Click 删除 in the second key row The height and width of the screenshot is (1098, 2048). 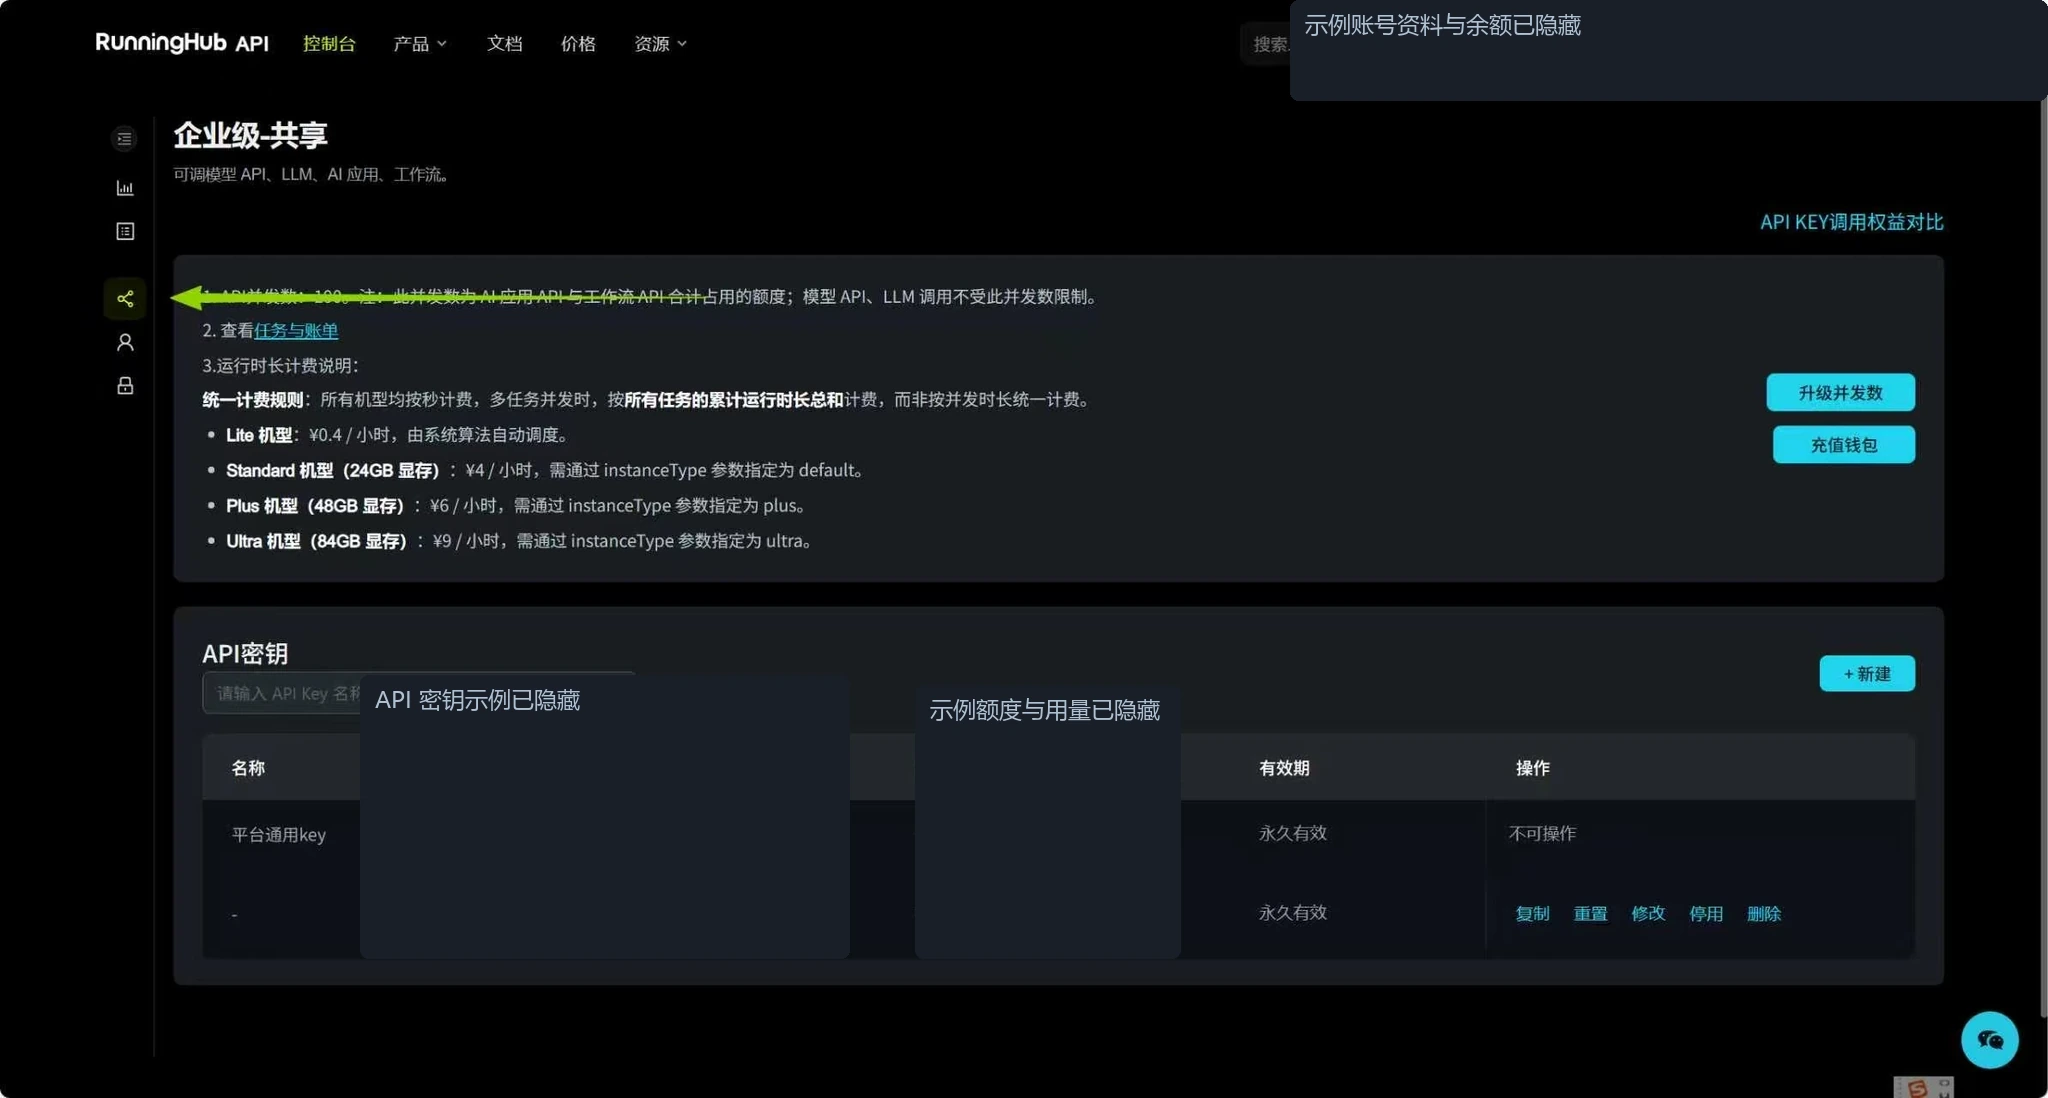1764,914
